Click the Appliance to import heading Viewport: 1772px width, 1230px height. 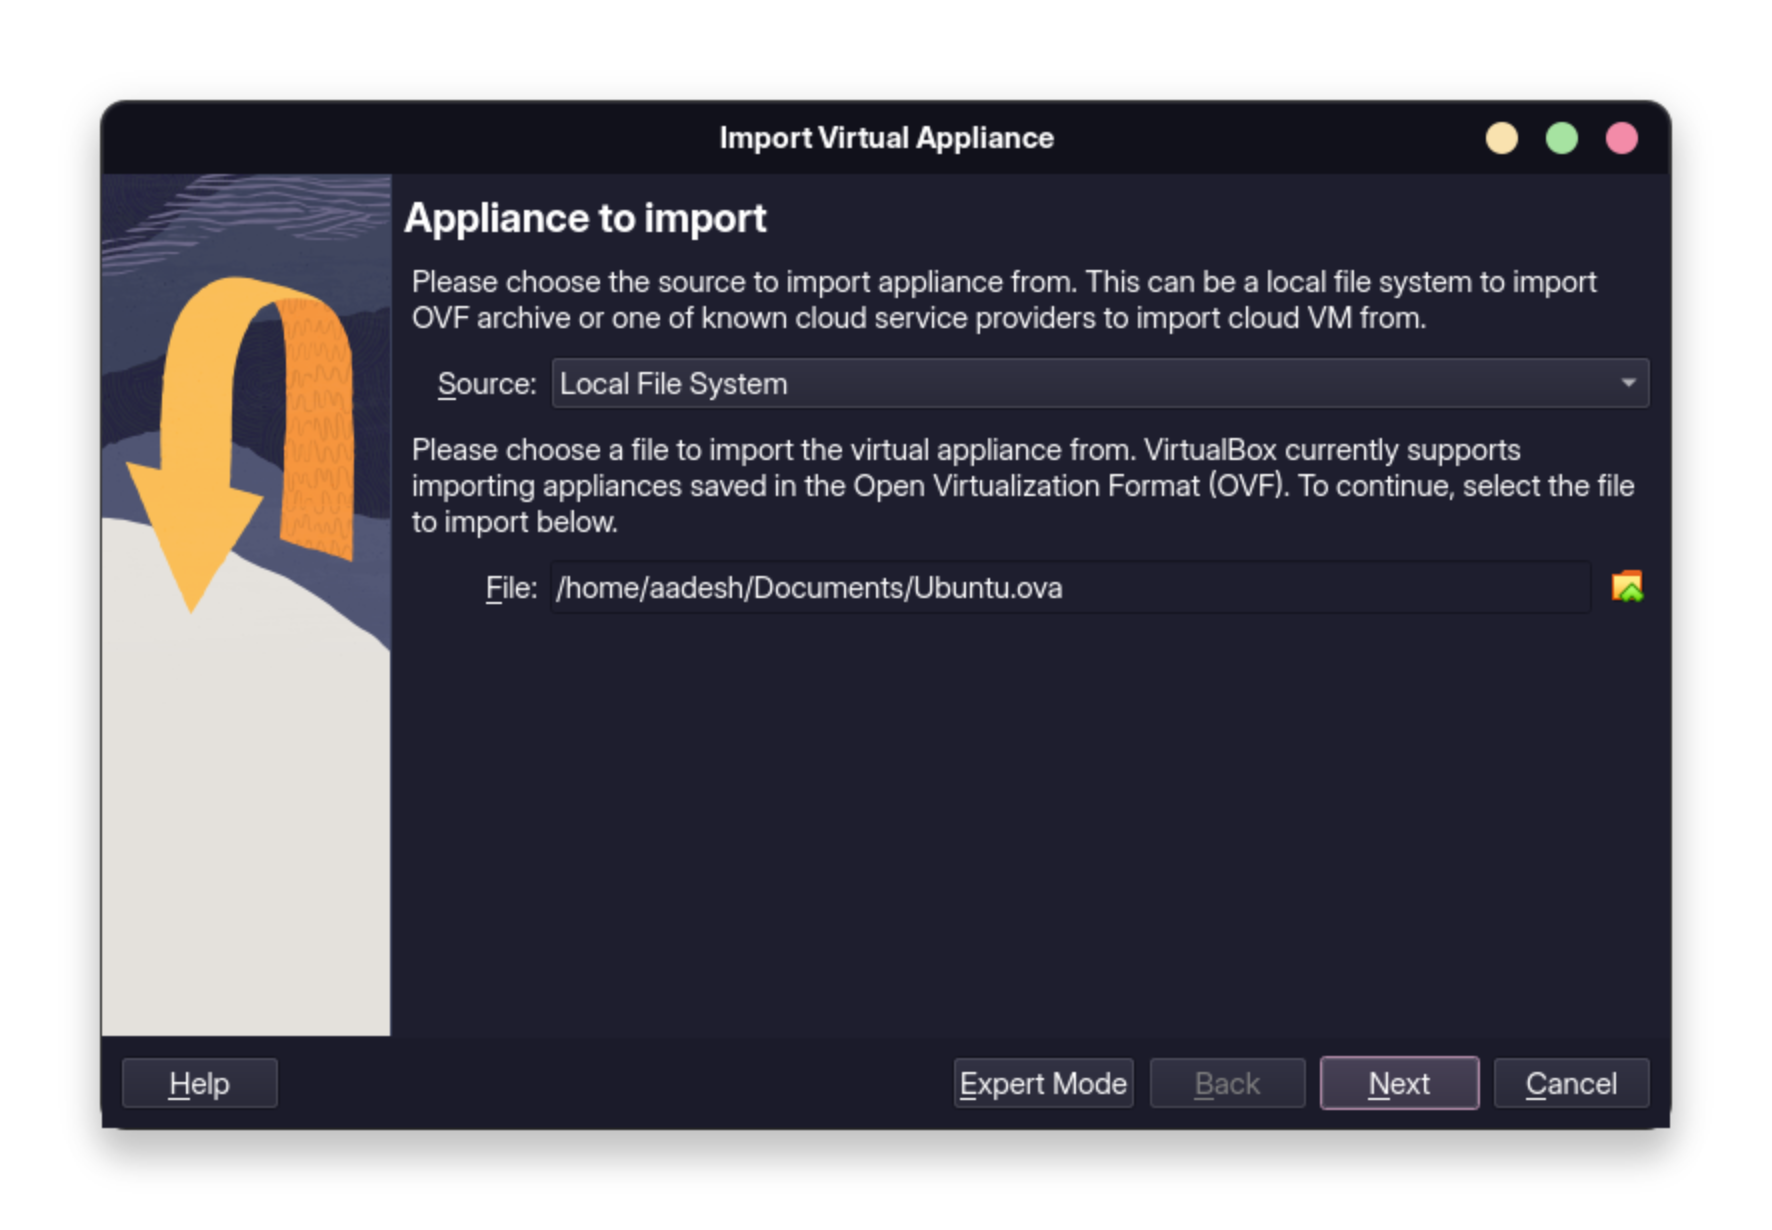pyautogui.click(x=586, y=217)
